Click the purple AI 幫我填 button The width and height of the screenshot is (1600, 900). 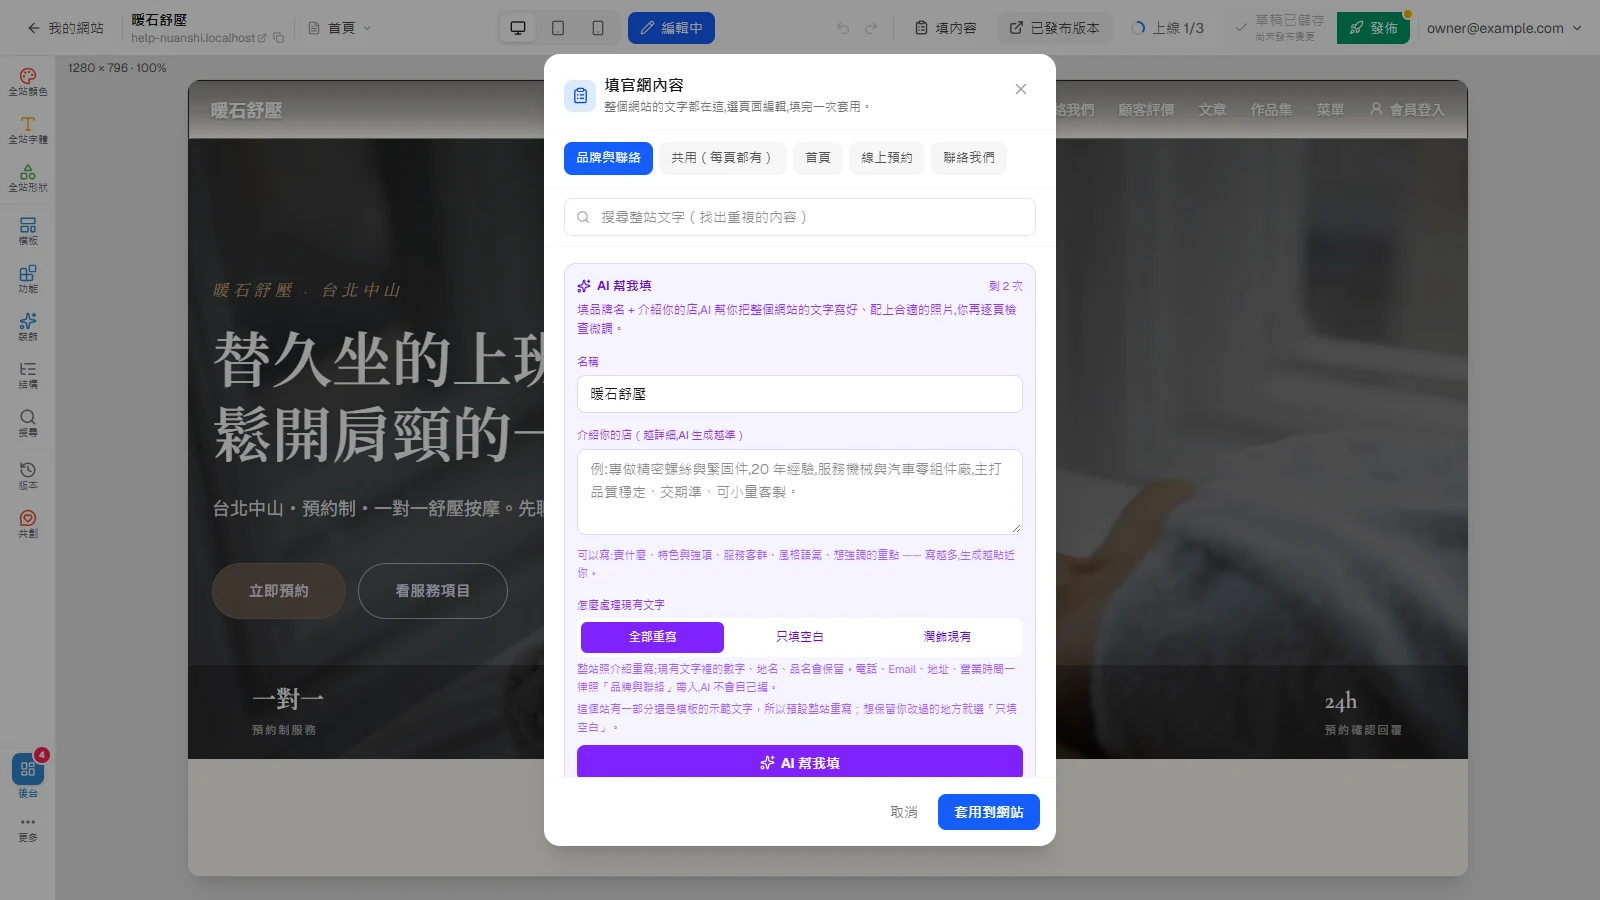800,762
